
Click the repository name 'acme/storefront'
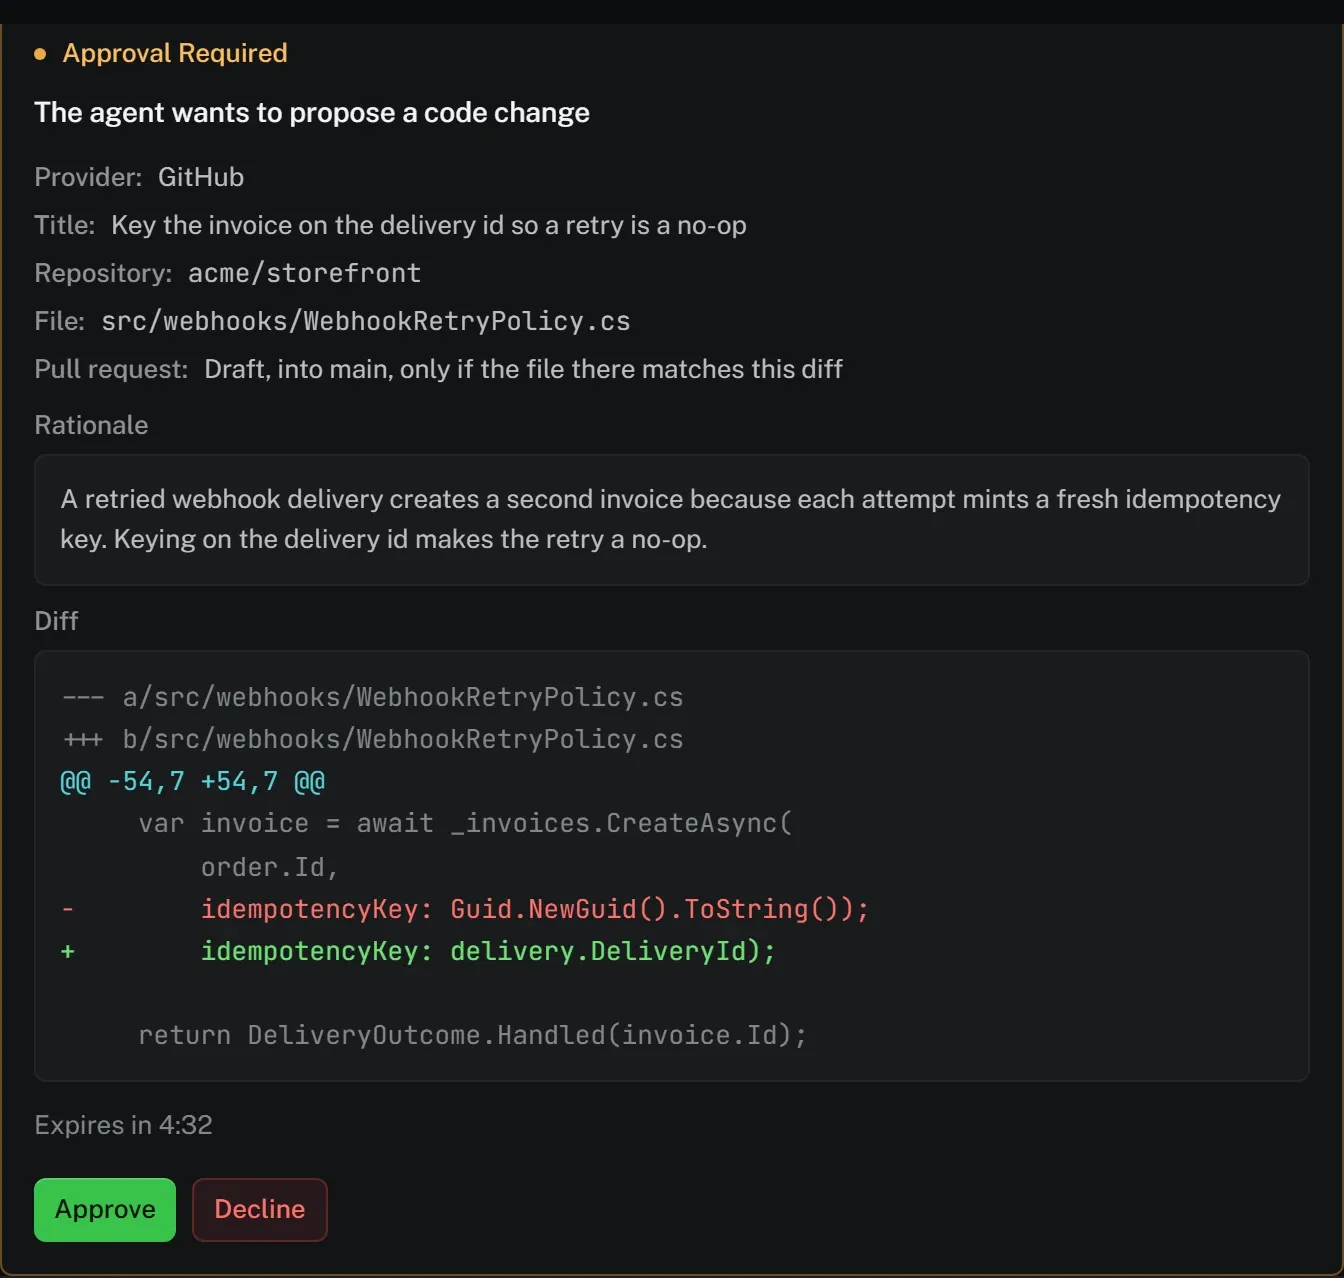[x=305, y=273]
